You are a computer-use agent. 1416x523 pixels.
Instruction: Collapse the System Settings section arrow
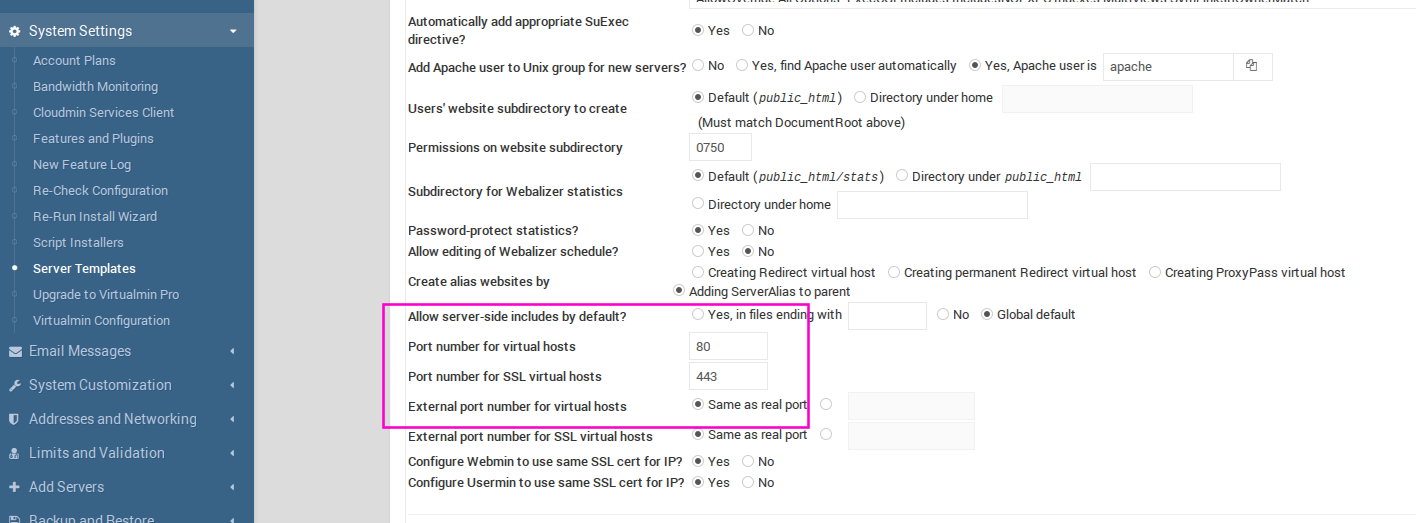(x=233, y=32)
